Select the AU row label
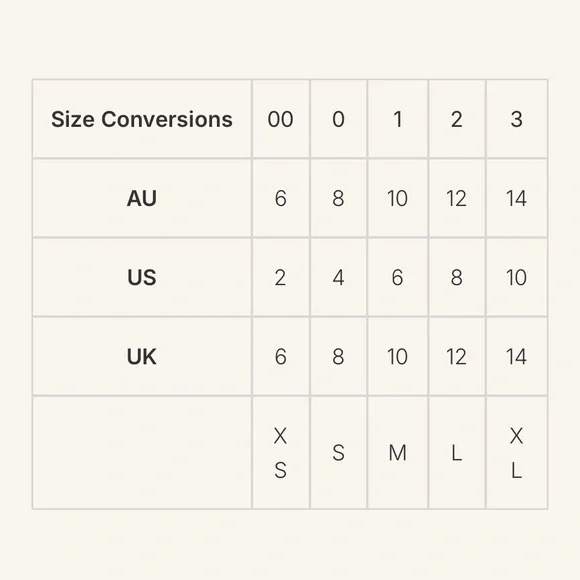580x580 pixels. [142, 198]
